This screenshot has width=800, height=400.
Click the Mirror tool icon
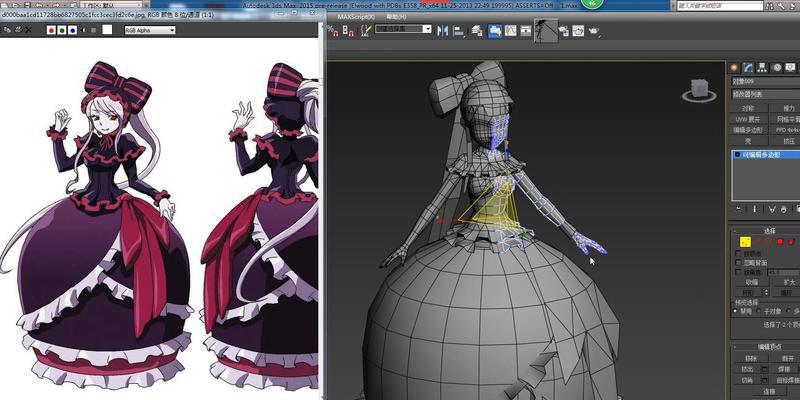point(443,31)
